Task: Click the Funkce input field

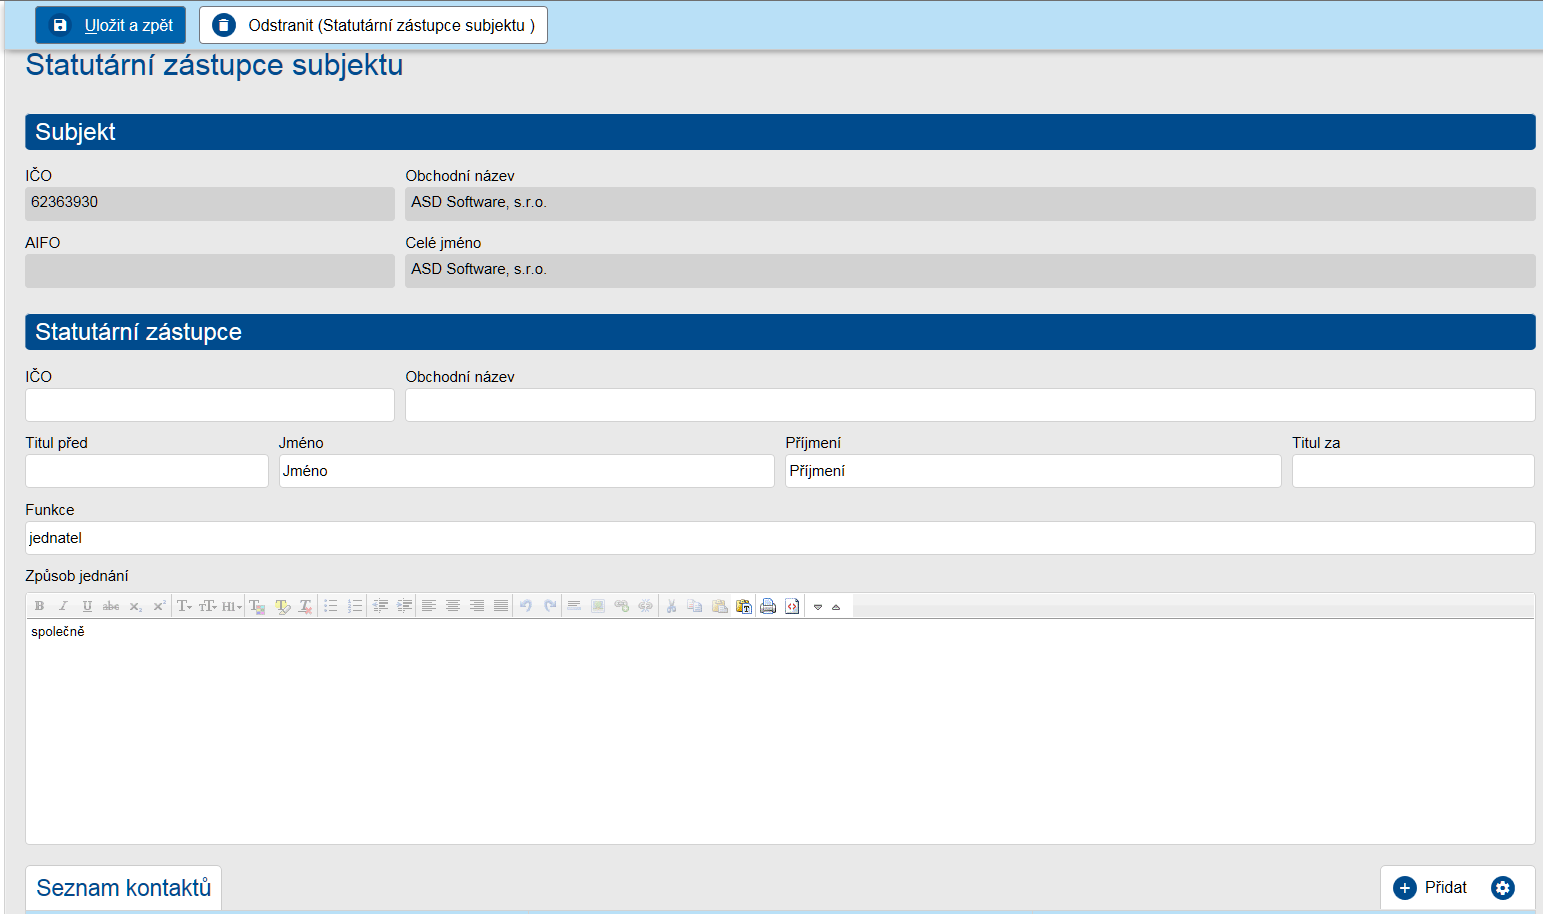Action: click(780, 538)
